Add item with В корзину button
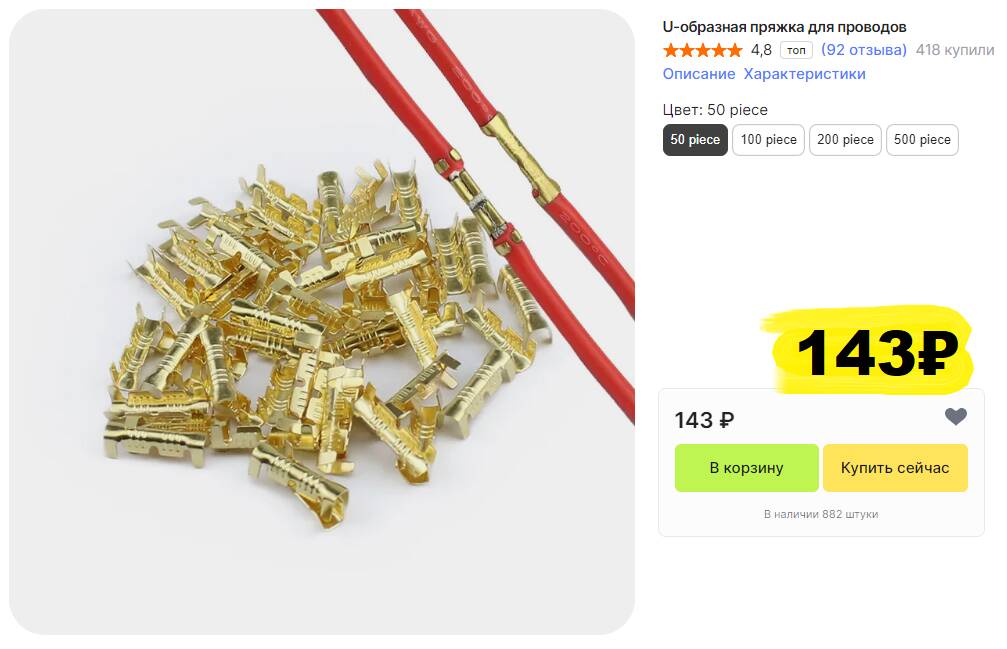Viewport: 1007px width, 649px height. click(746, 468)
